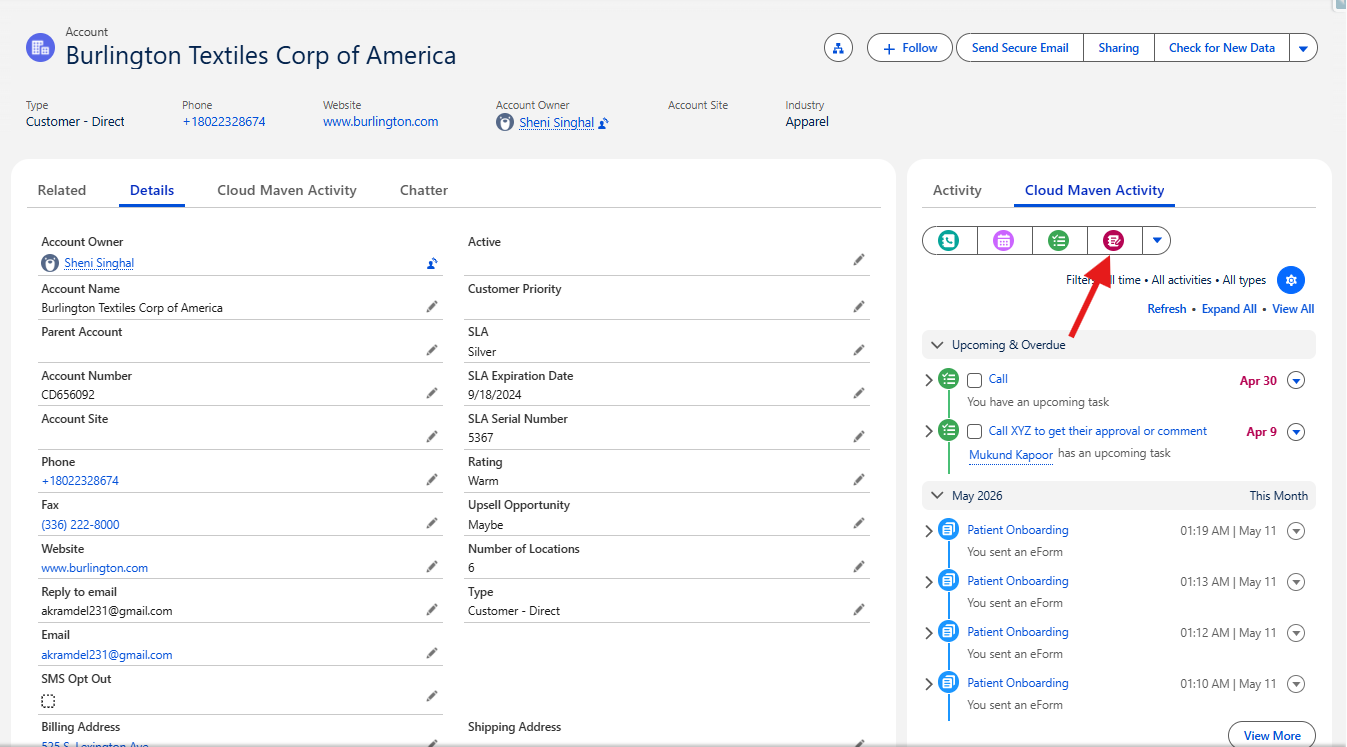Screen dimensions: 1347x747
Task: Edit the Parent Account field with its pencil
Action: (432, 350)
